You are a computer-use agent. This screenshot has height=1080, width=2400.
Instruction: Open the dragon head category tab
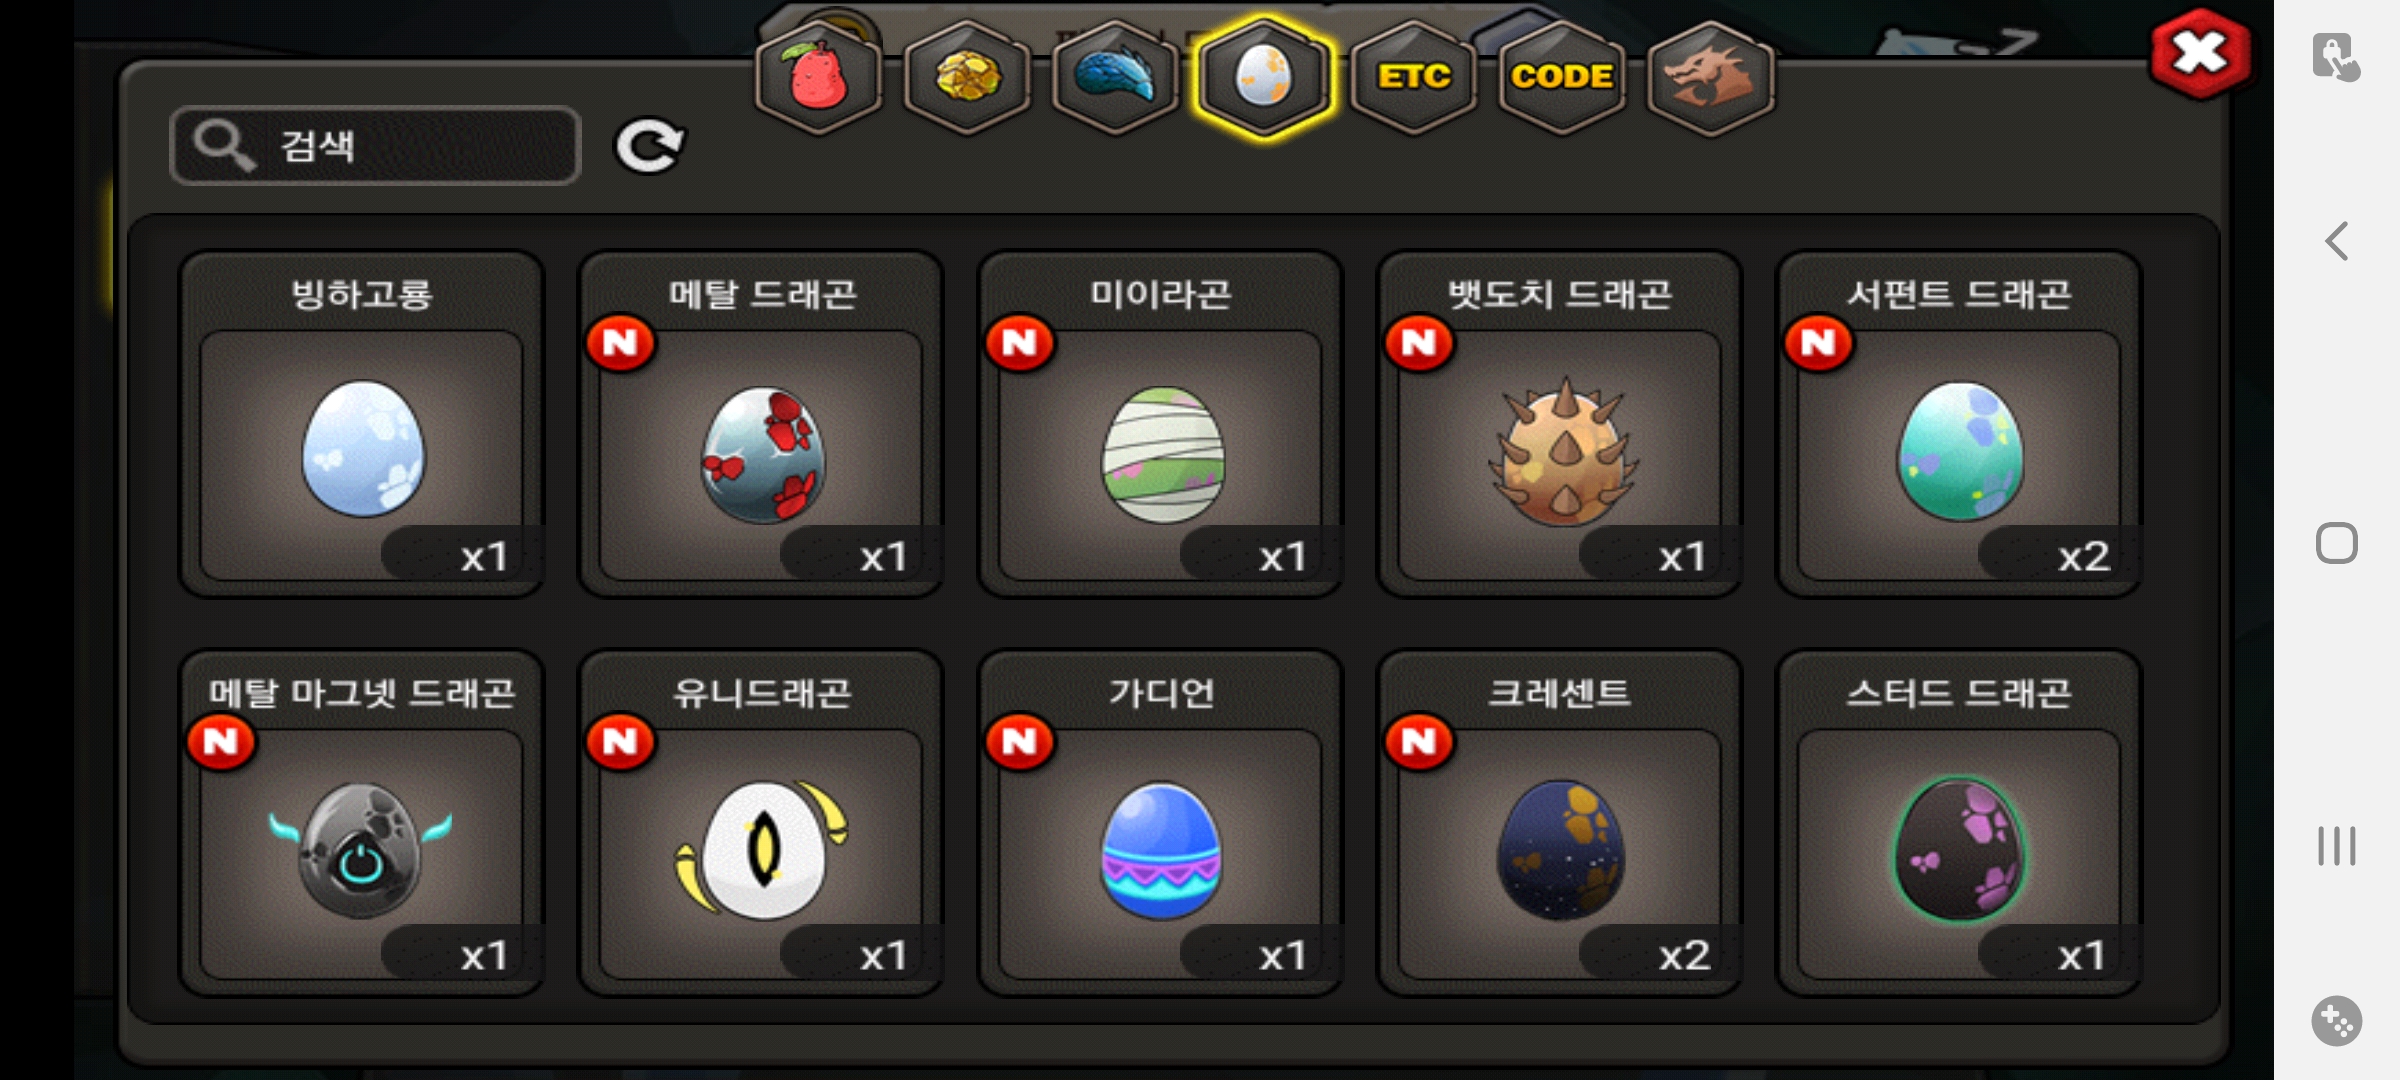(x=1710, y=77)
